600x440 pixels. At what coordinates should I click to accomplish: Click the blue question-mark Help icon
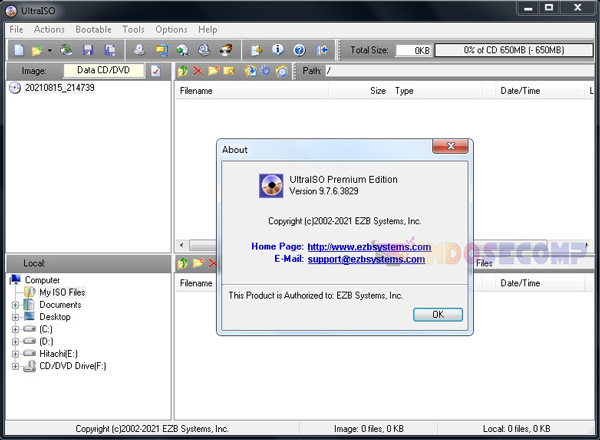(299, 50)
